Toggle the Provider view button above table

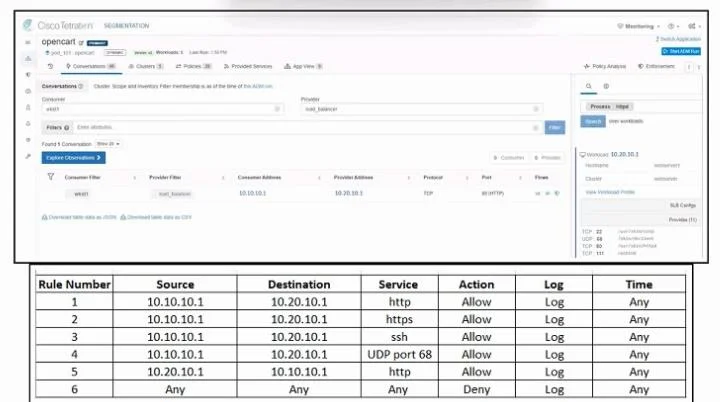click(548, 158)
